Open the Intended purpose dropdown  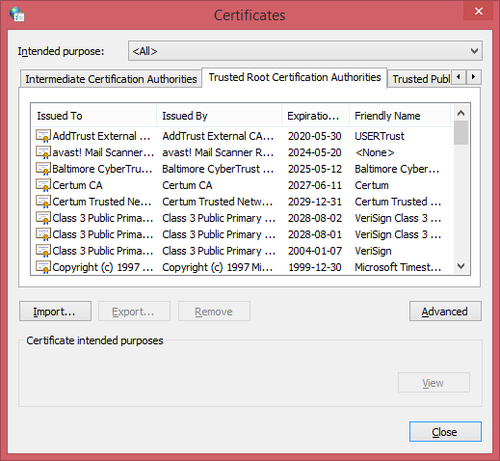click(305, 51)
